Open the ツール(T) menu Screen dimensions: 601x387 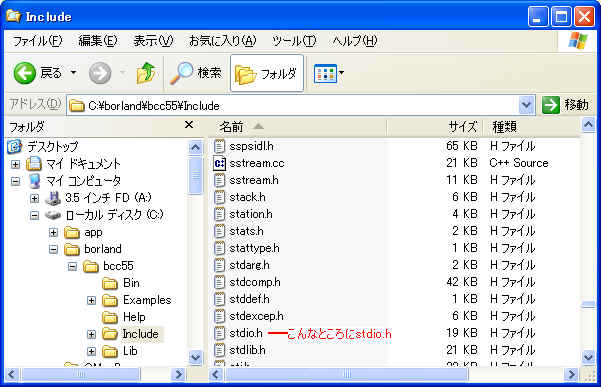[x=294, y=41]
